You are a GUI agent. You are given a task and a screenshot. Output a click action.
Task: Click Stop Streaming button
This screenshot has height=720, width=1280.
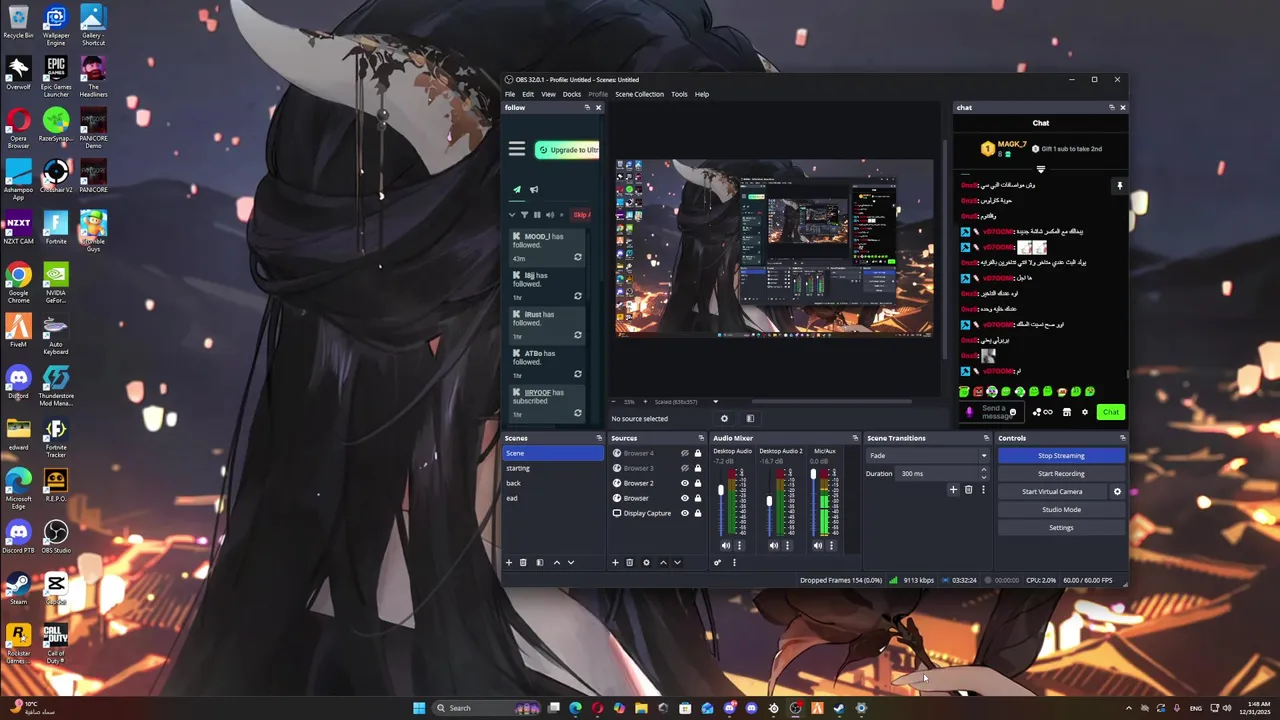click(1061, 456)
